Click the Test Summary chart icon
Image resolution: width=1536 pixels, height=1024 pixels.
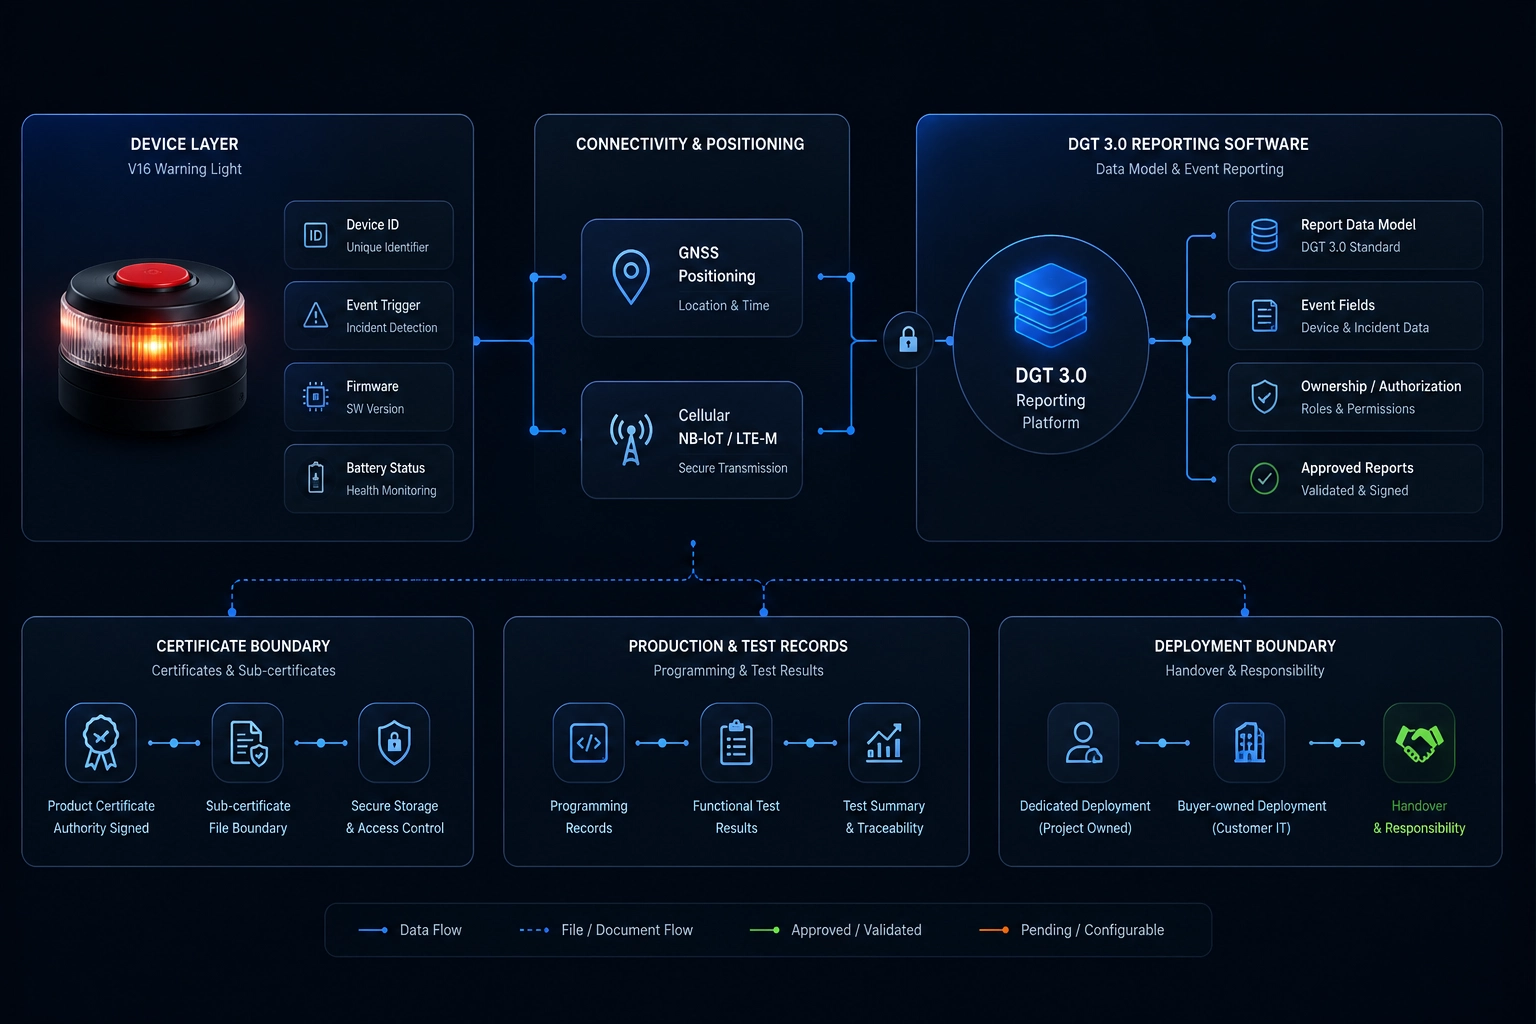pos(884,742)
